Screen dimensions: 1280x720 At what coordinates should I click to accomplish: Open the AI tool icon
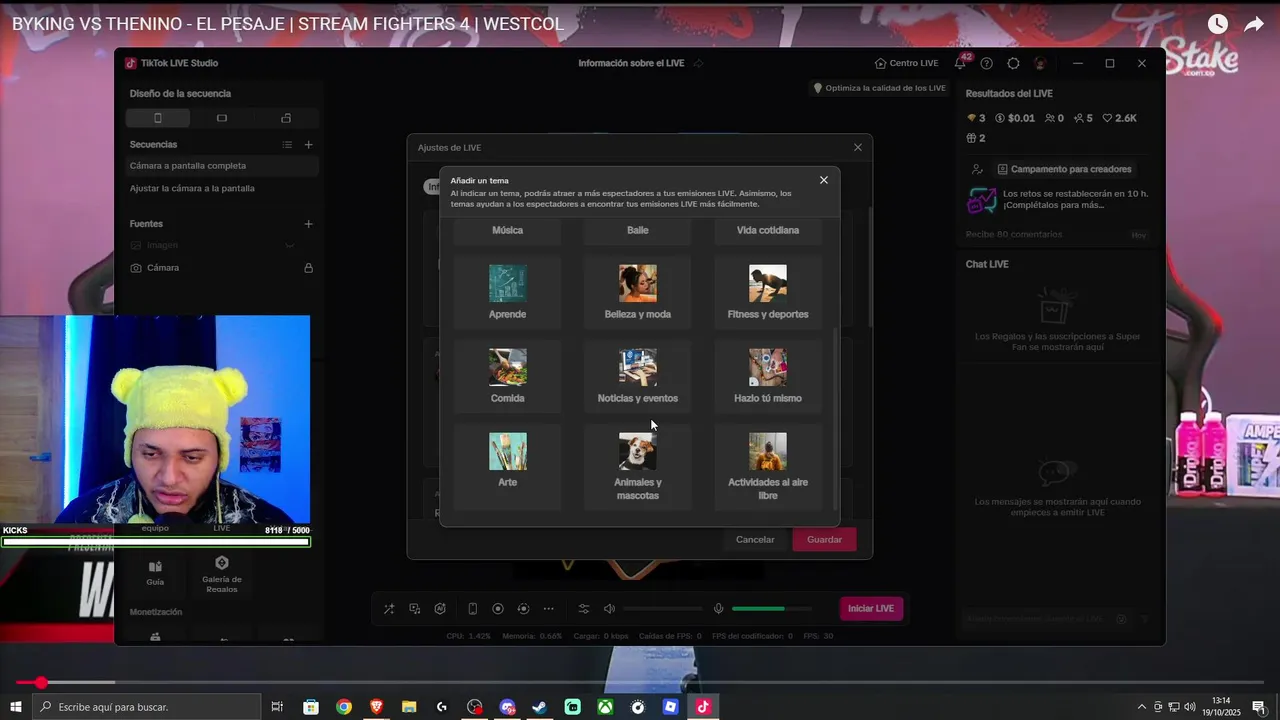click(x=440, y=609)
